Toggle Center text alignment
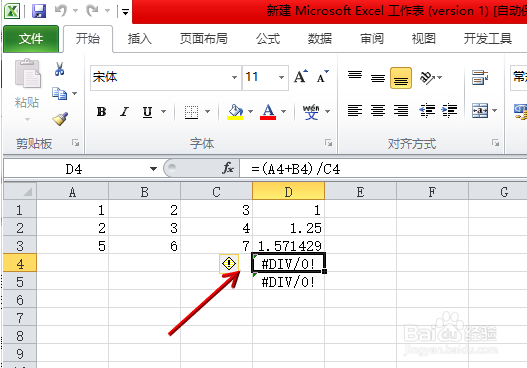 pyautogui.click(x=378, y=110)
